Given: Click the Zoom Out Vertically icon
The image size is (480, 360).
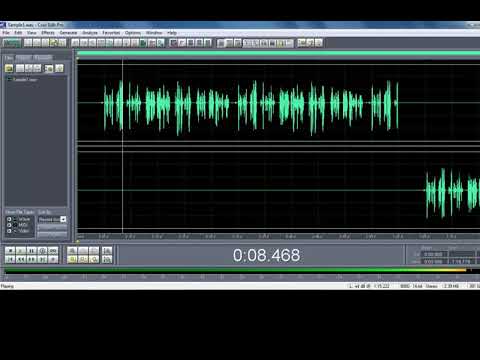Looking at the screenshot, I should 107,259.
